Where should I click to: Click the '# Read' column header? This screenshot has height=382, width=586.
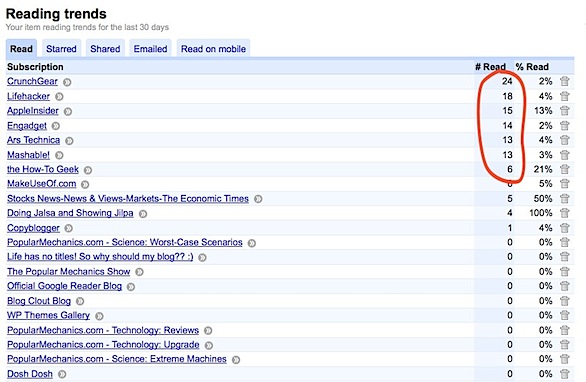point(490,67)
